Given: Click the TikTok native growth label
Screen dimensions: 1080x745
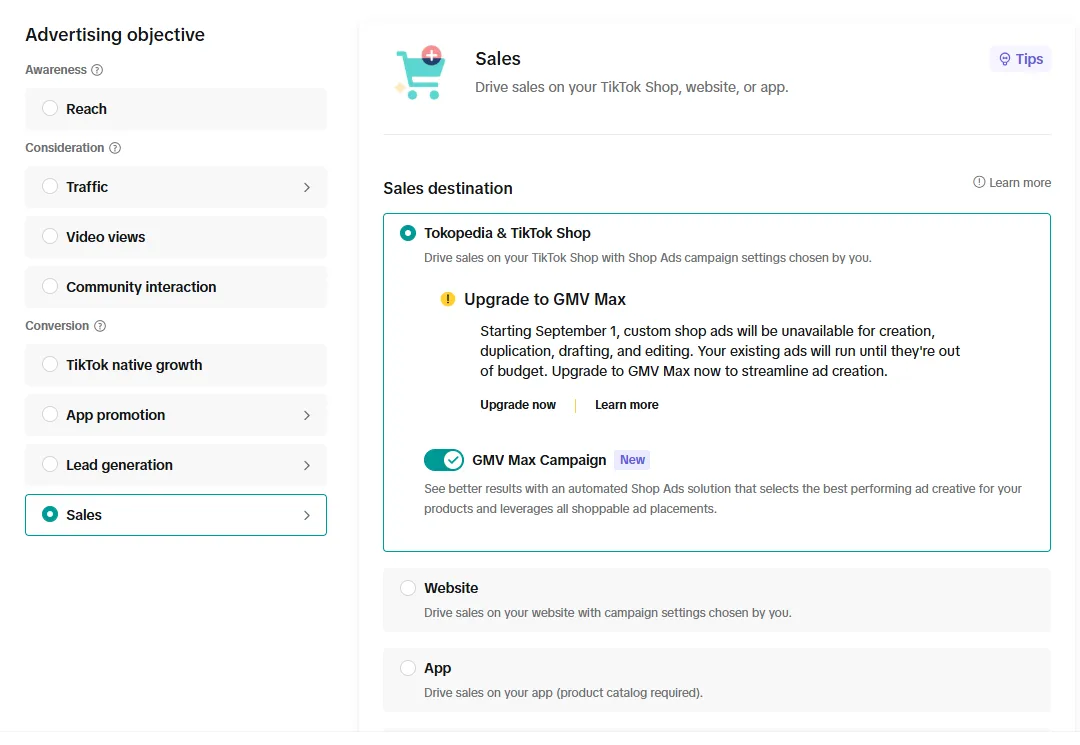Looking at the screenshot, I should click(x=134, y=365).
